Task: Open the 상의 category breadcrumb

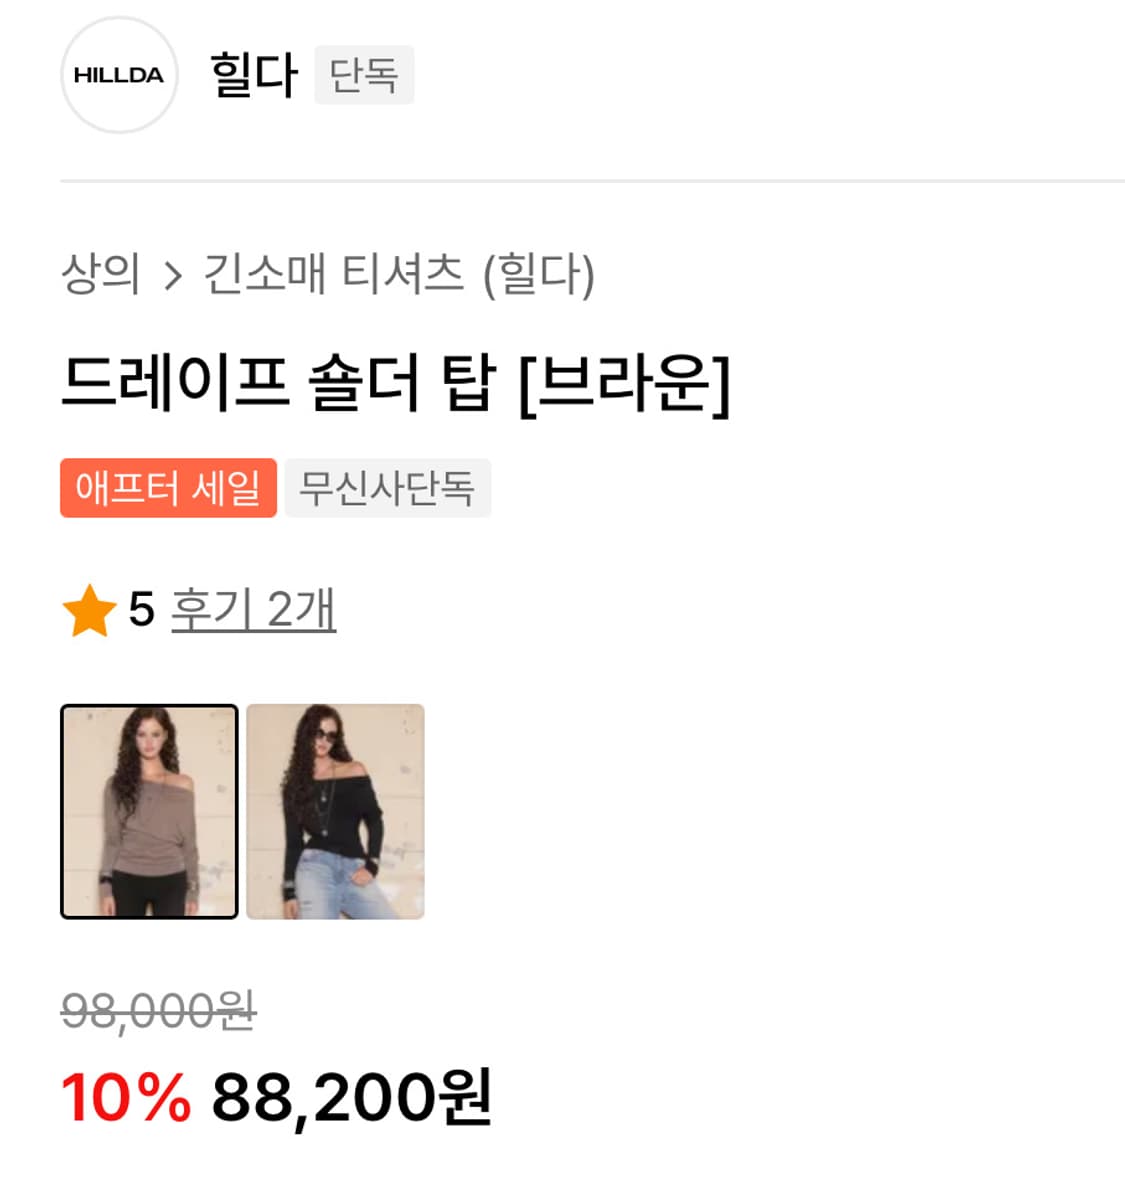Action: pos(101,277)
